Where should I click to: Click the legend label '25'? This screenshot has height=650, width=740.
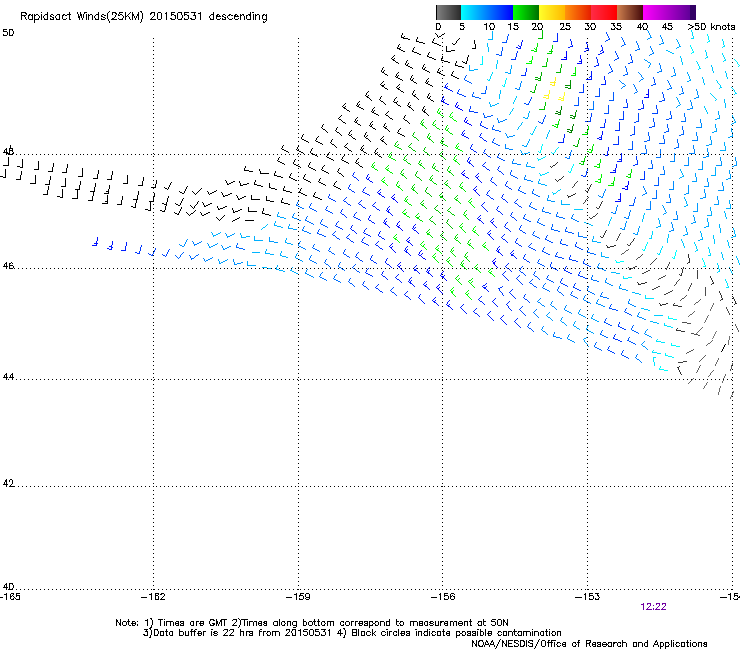coord(565,27)
